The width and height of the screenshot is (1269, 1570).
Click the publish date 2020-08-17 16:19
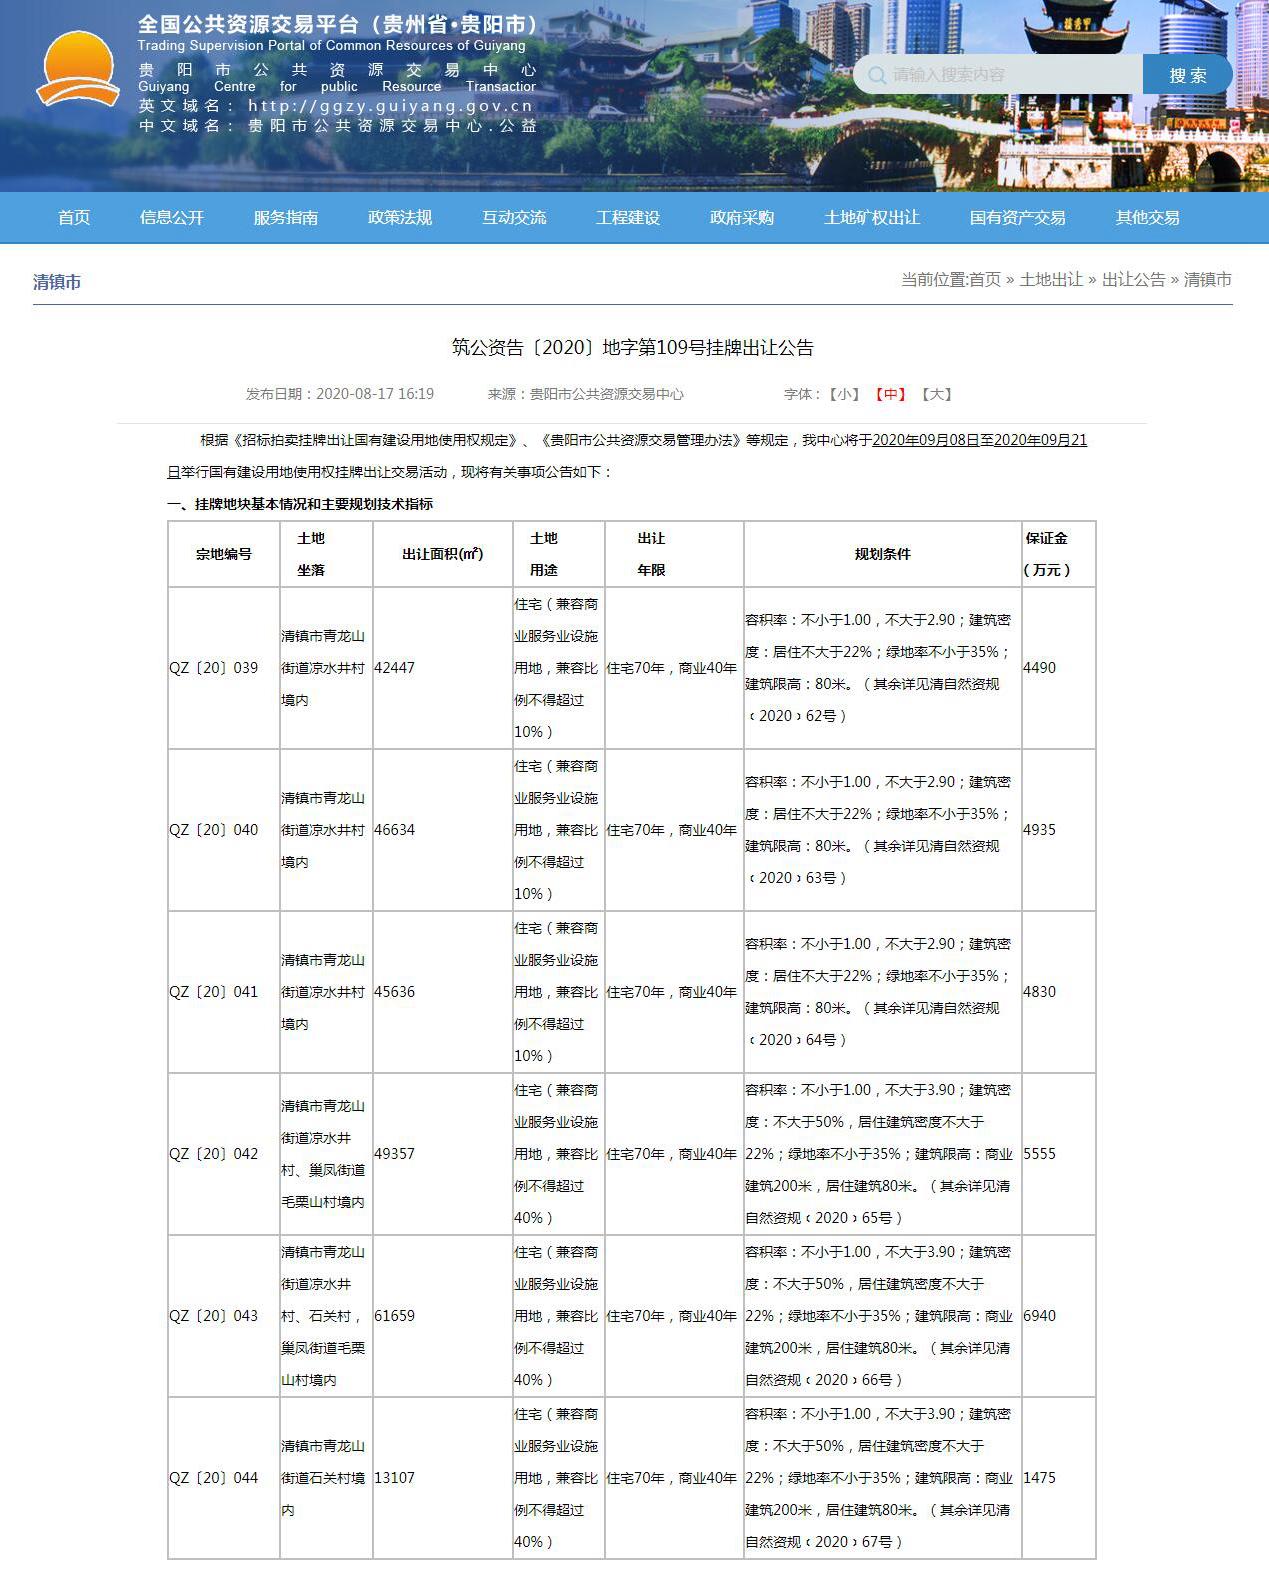tap(375, 394)
